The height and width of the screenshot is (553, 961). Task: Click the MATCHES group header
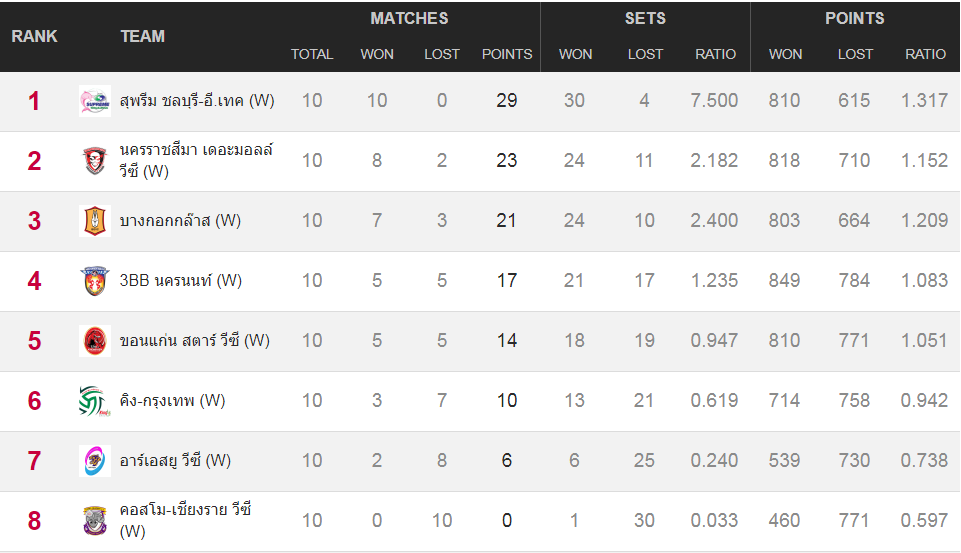(409, 18)
